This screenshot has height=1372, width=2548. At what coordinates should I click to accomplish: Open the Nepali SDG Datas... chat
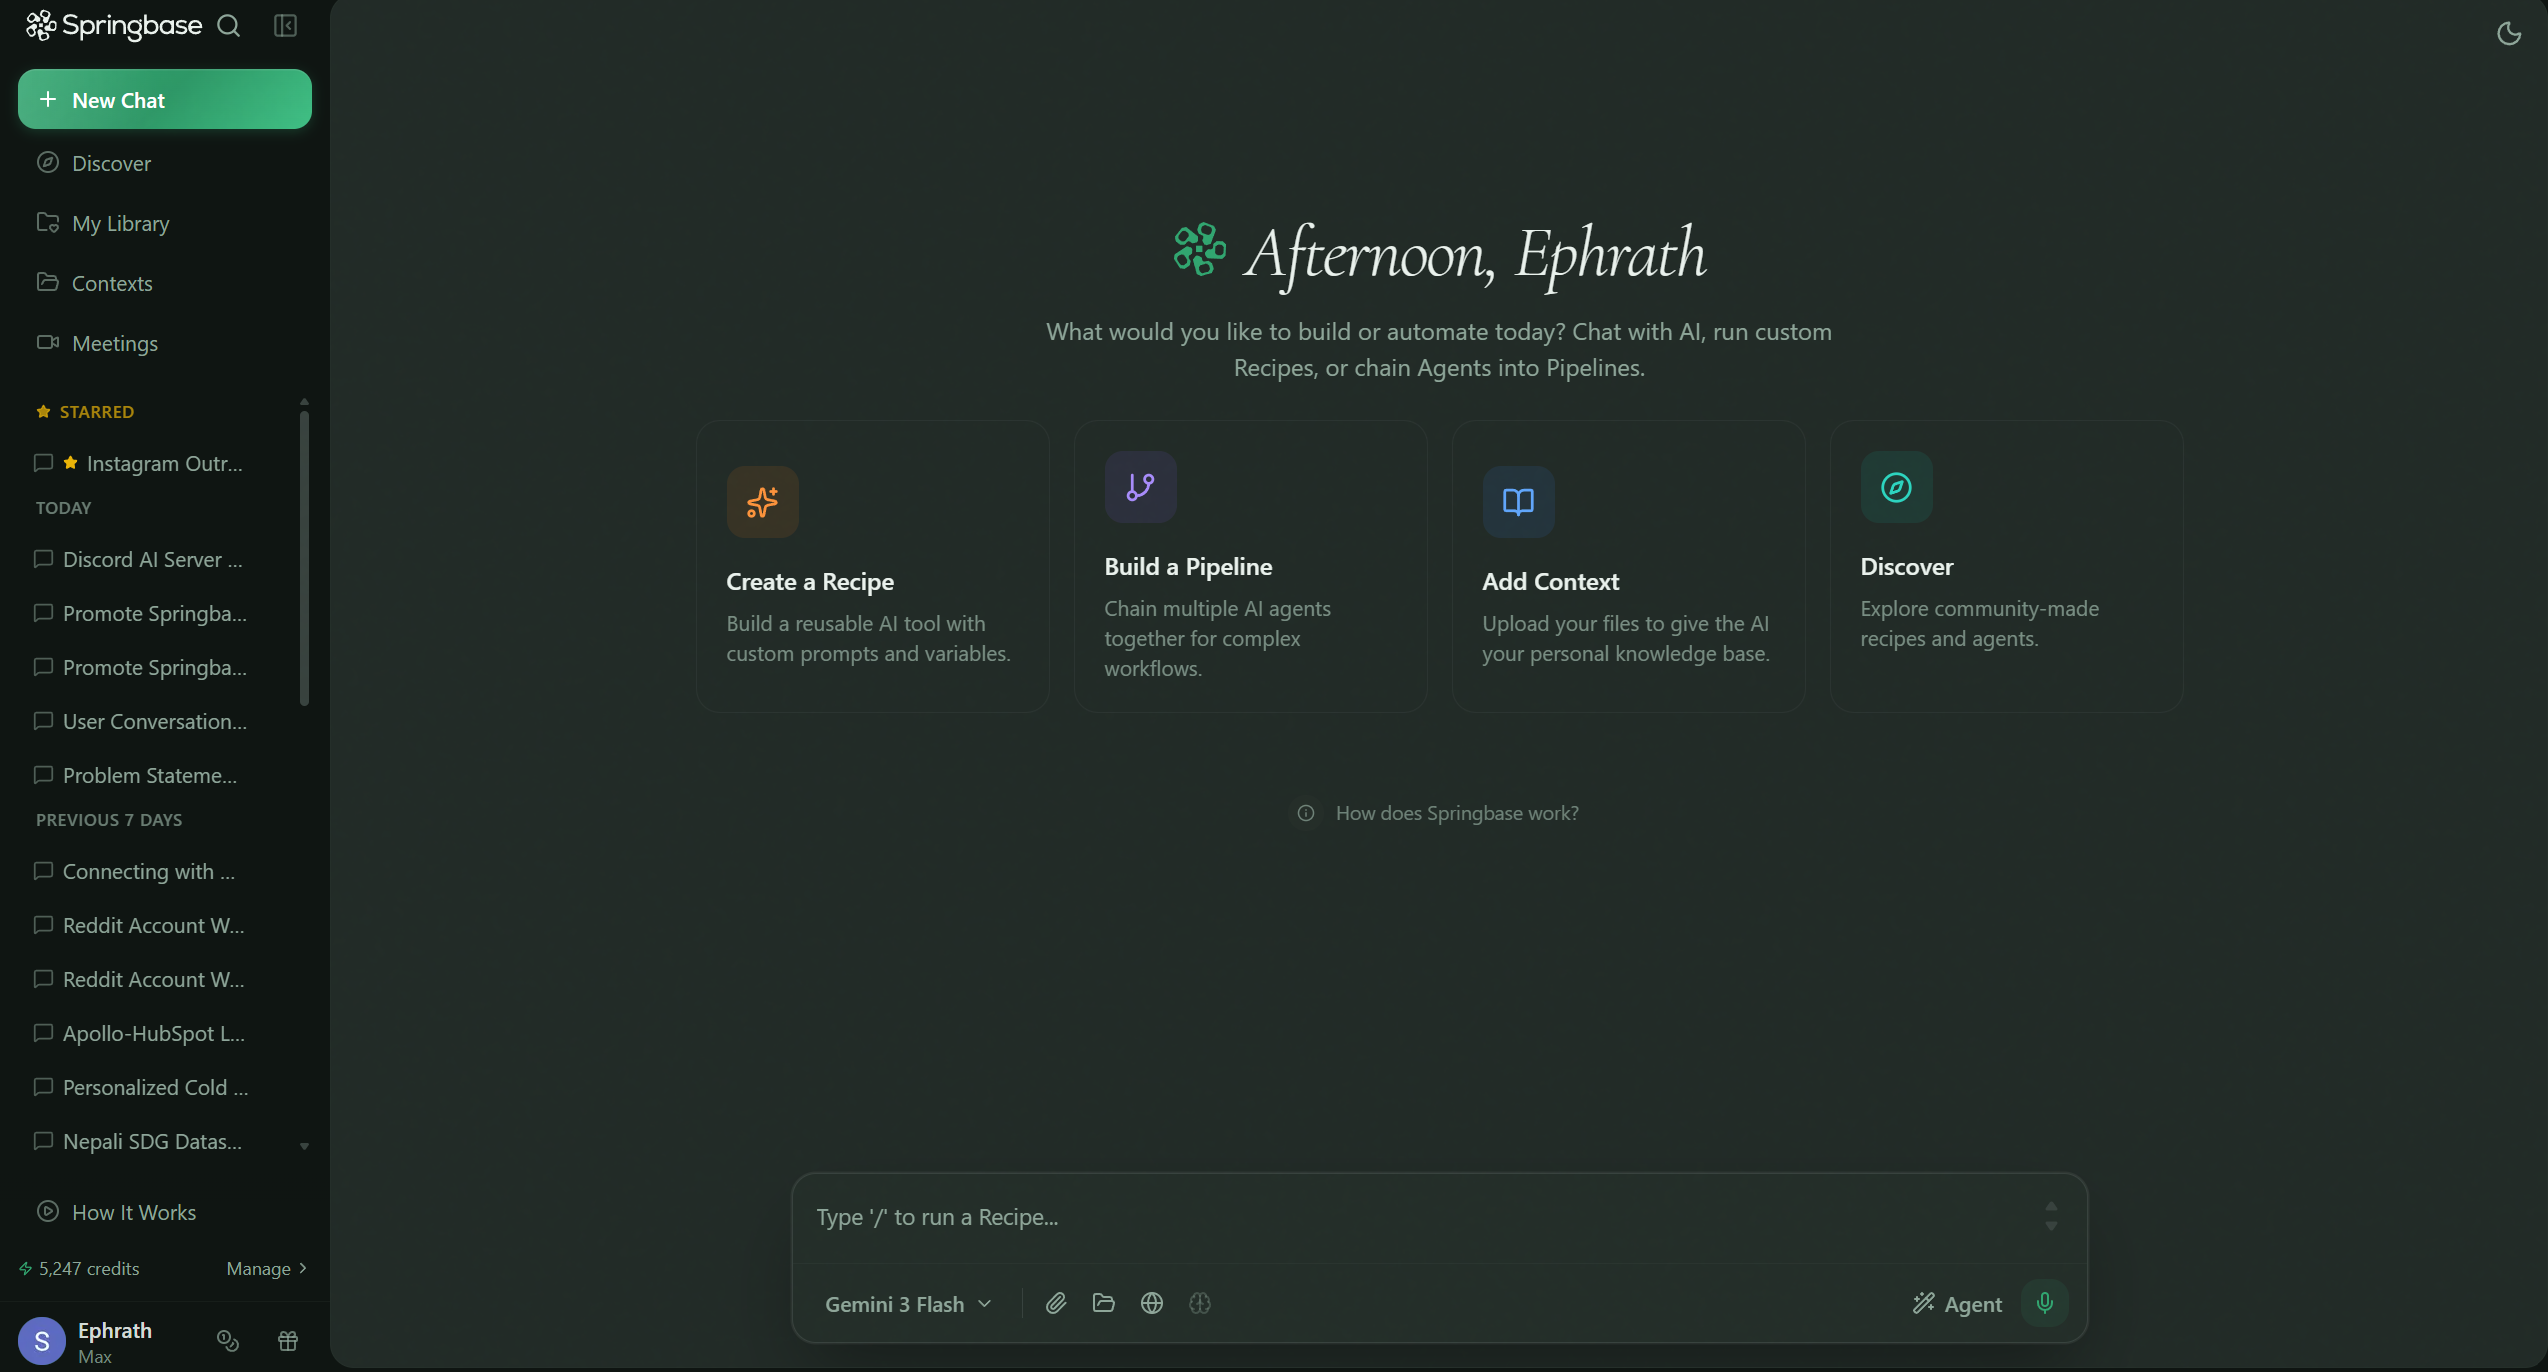coord(155,1141)
